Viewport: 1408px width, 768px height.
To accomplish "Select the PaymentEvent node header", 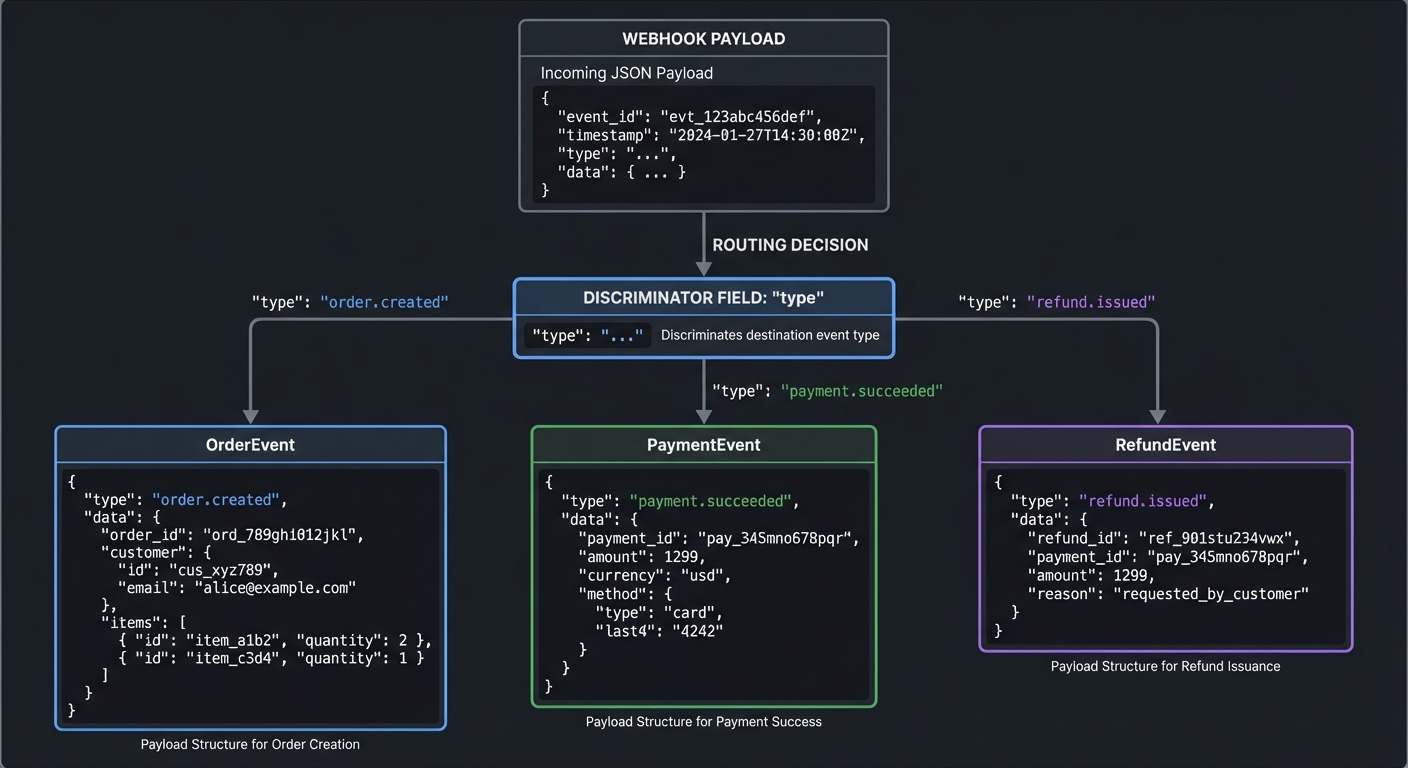I will tap(703, 444).
